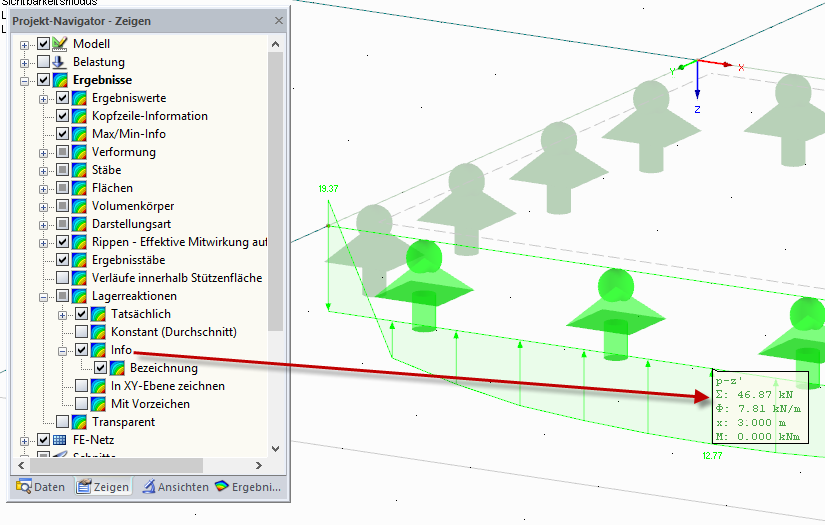Uncheck Kopfzeile-Information checkbox

point(62,116)
